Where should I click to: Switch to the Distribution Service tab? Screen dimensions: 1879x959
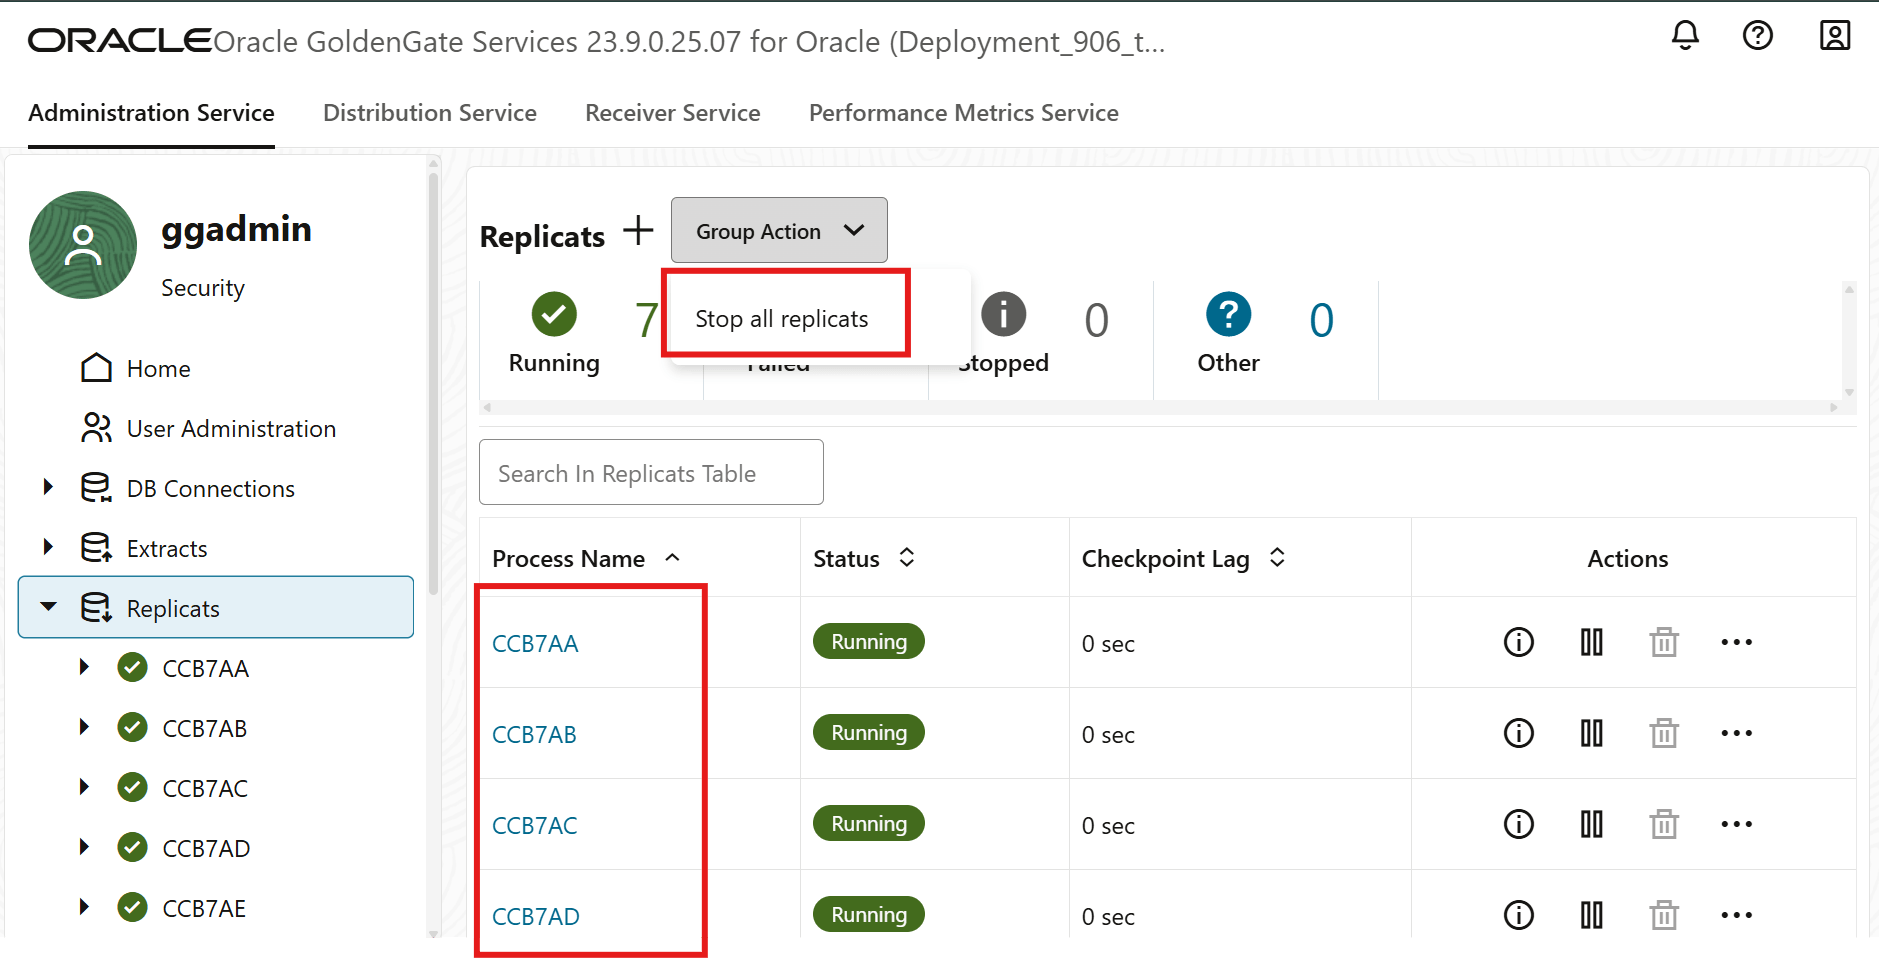click(430, 113)
